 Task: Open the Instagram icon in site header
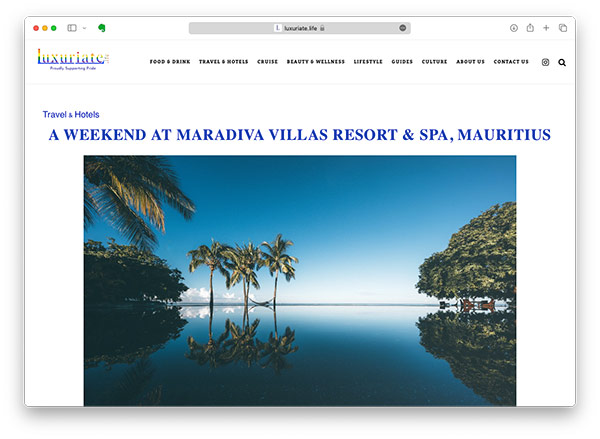(x=545, y=62)
